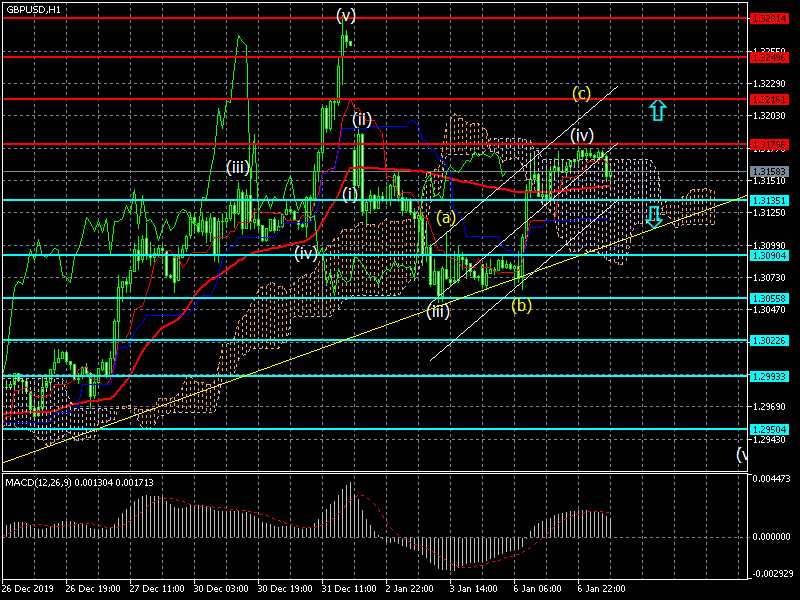Select the red 1.32161 resistance label
The width and height of the screenshot is (800, 600).
click(x=769, y=99)
